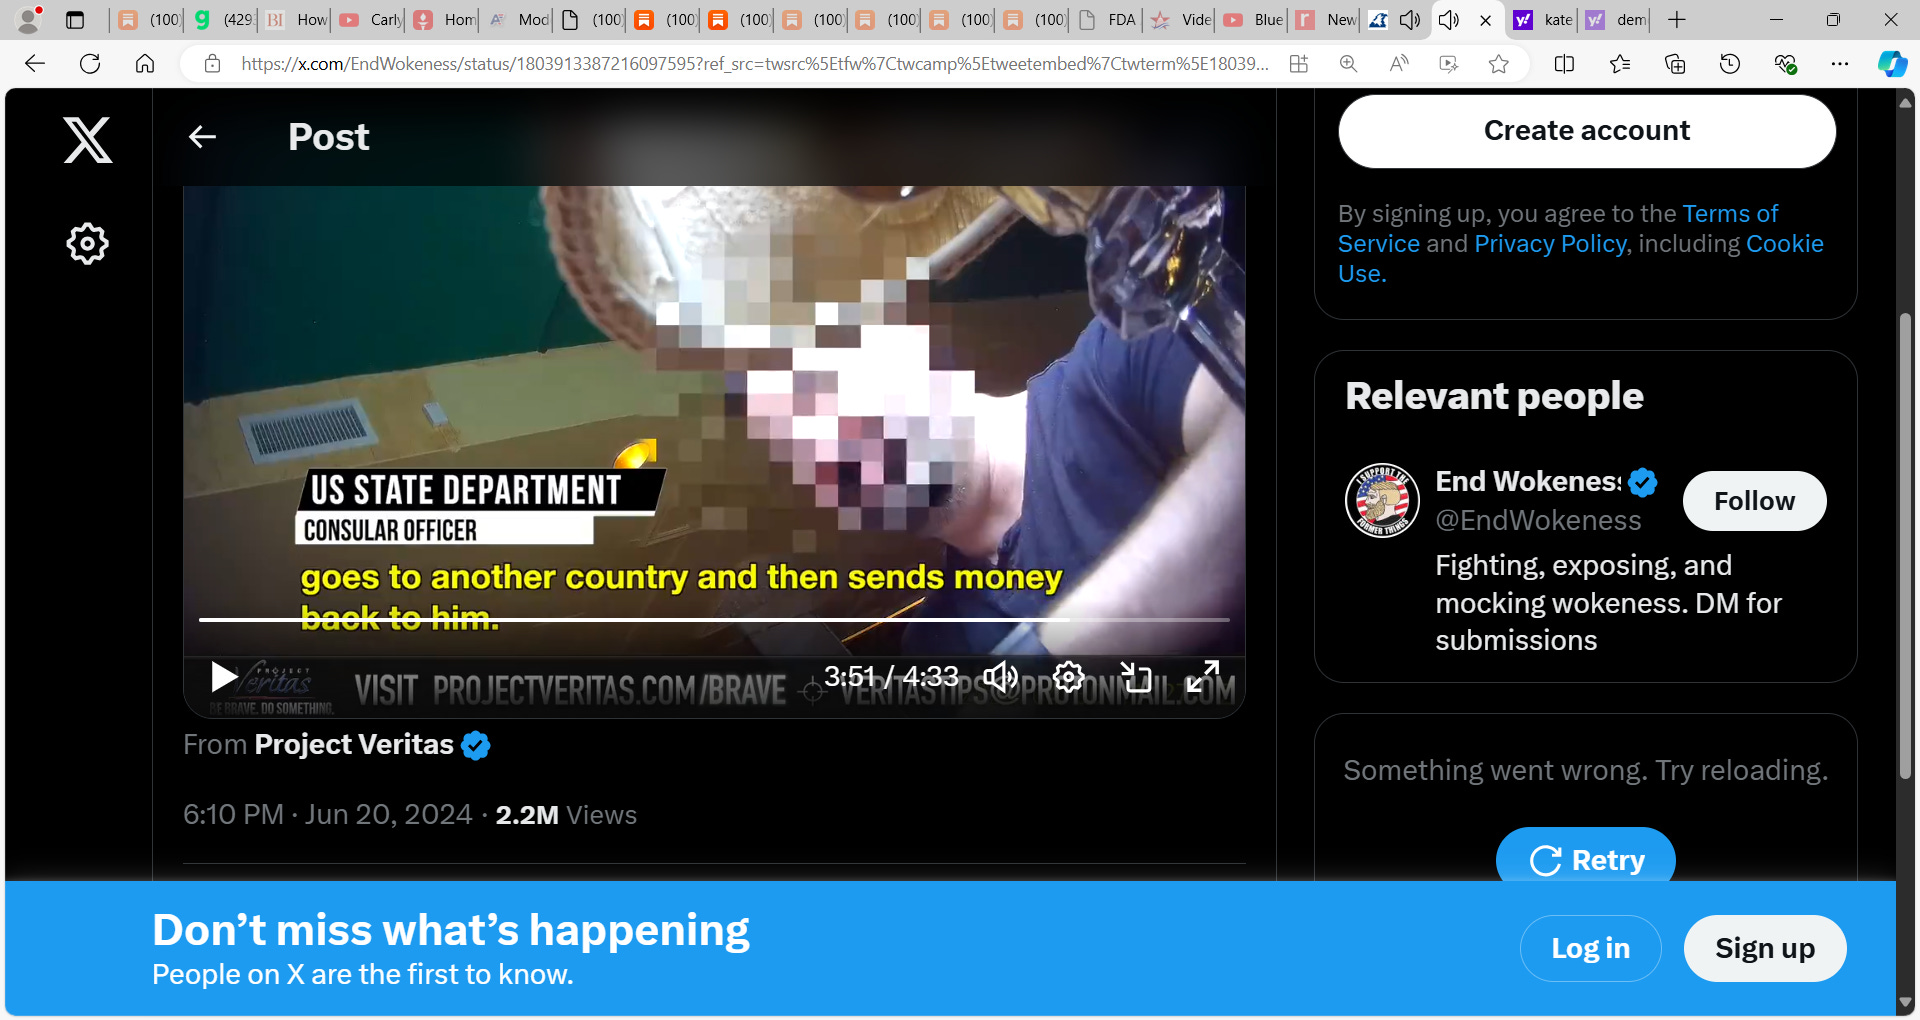Open the apps grid icon in address bar
This screenshot has height=1020, width=1920.
(1298, 64)
